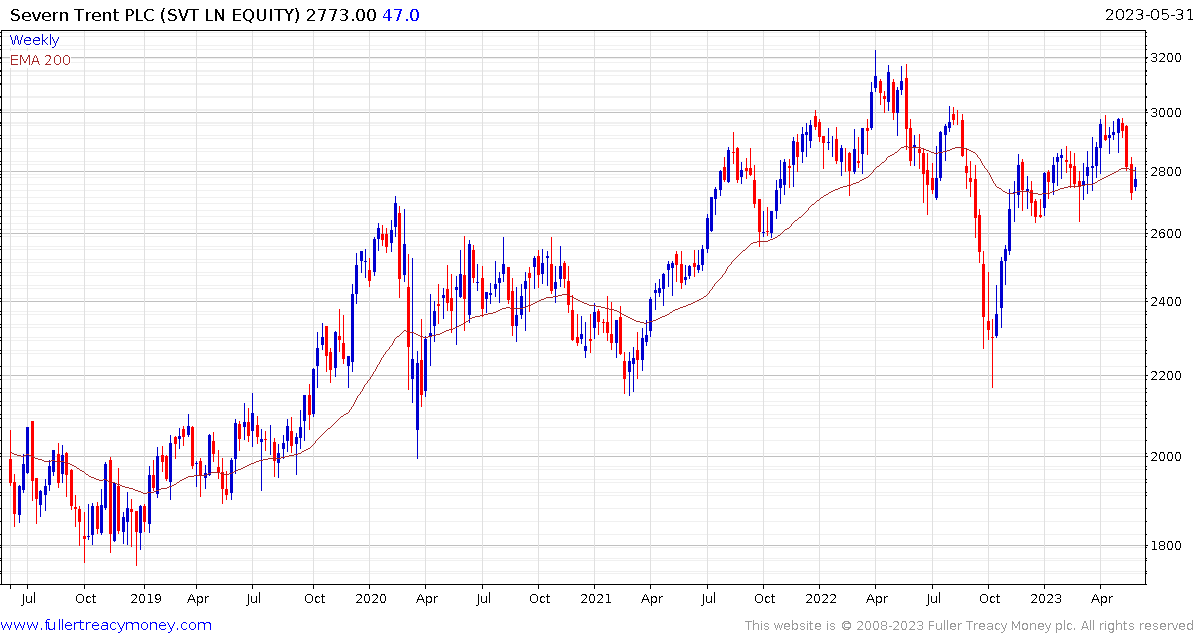Click the last price 2773.00 in title

pyautogui.click(x=342, y=14)
